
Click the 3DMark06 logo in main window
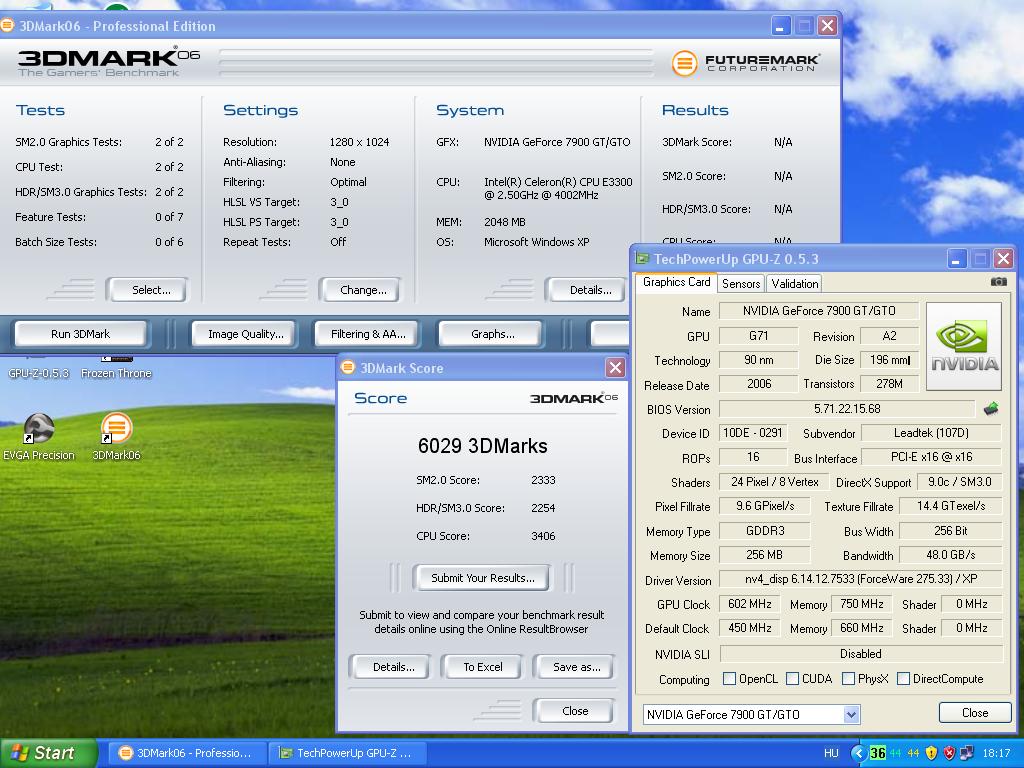pos(108,62)
